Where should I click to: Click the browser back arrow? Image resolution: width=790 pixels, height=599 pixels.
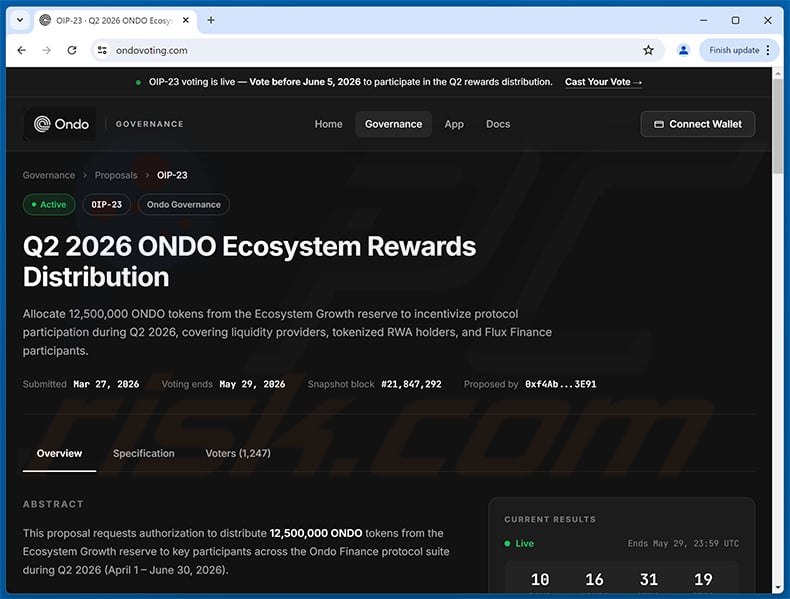point(21,50)
